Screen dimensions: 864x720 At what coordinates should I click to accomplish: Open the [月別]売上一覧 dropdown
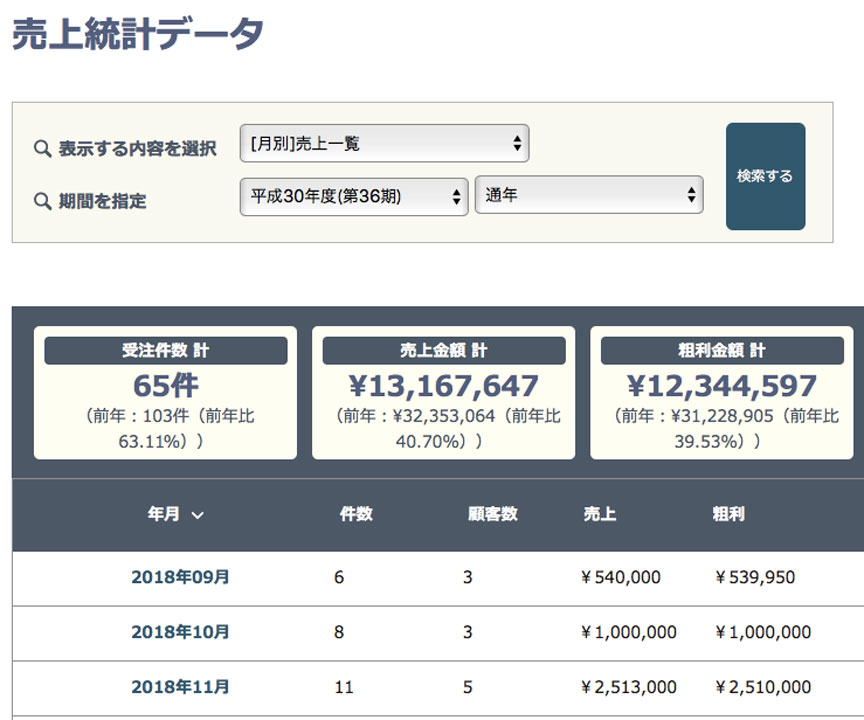click(x=384, y=144)
